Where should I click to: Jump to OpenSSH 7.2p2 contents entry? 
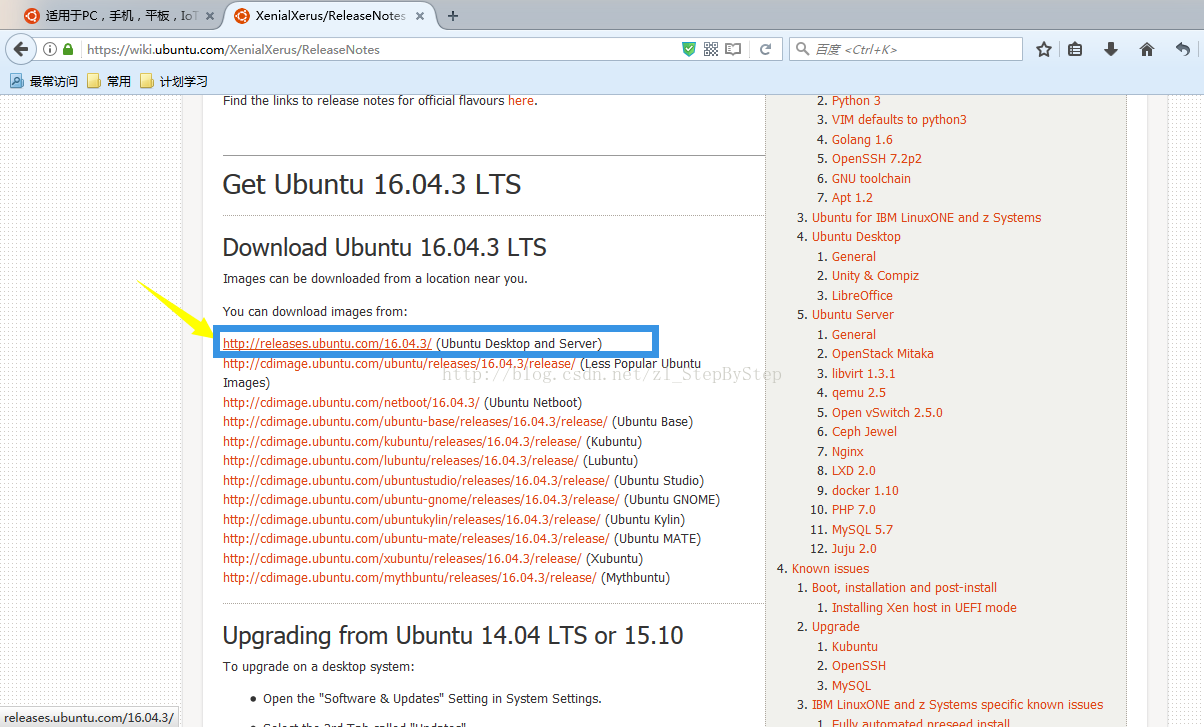877,158
